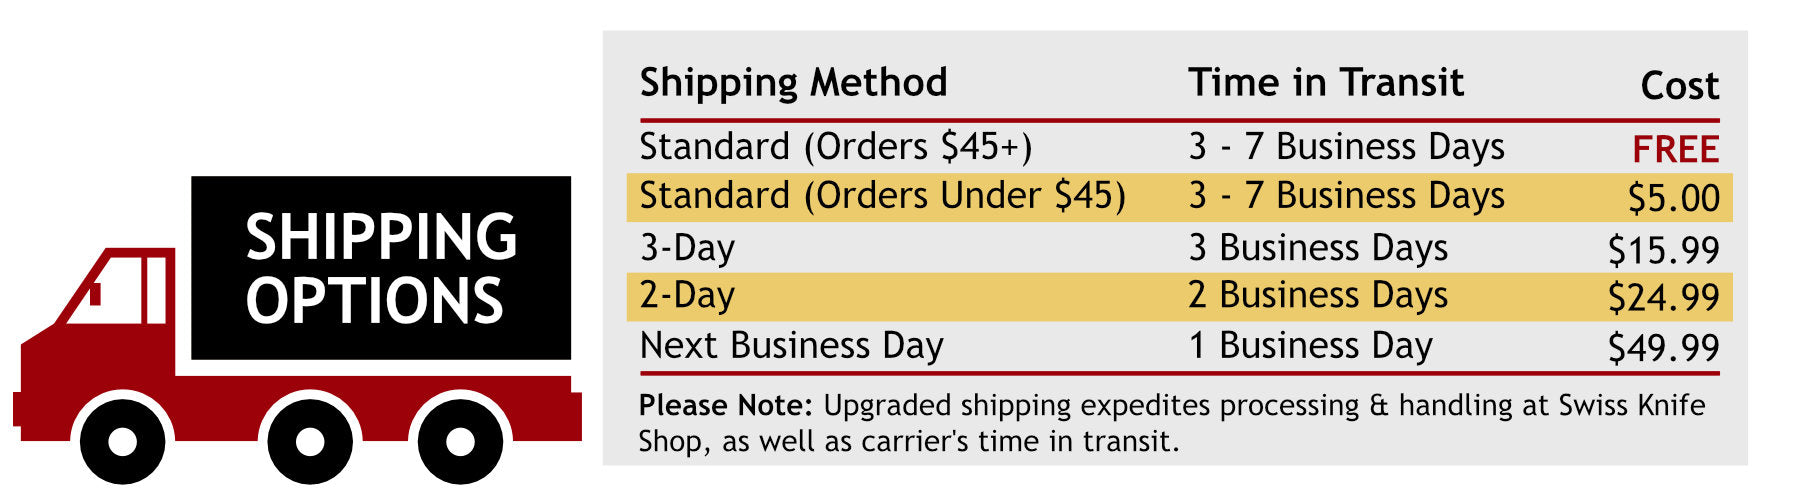Select Next Business Day shipping
The image size is (1800, 500).
[791, 346]
